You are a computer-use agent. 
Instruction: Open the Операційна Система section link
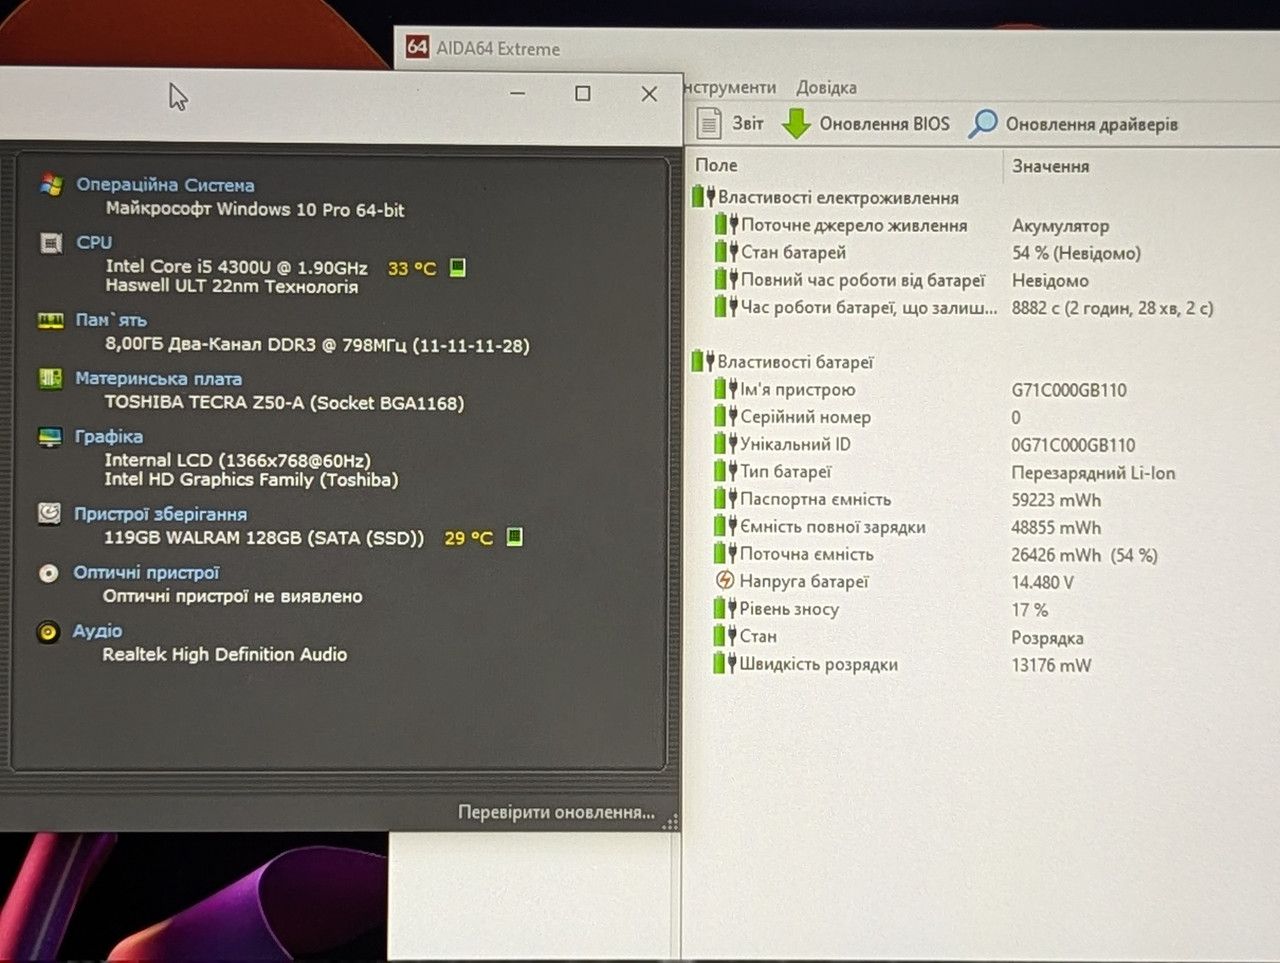(x=165, y=185)
